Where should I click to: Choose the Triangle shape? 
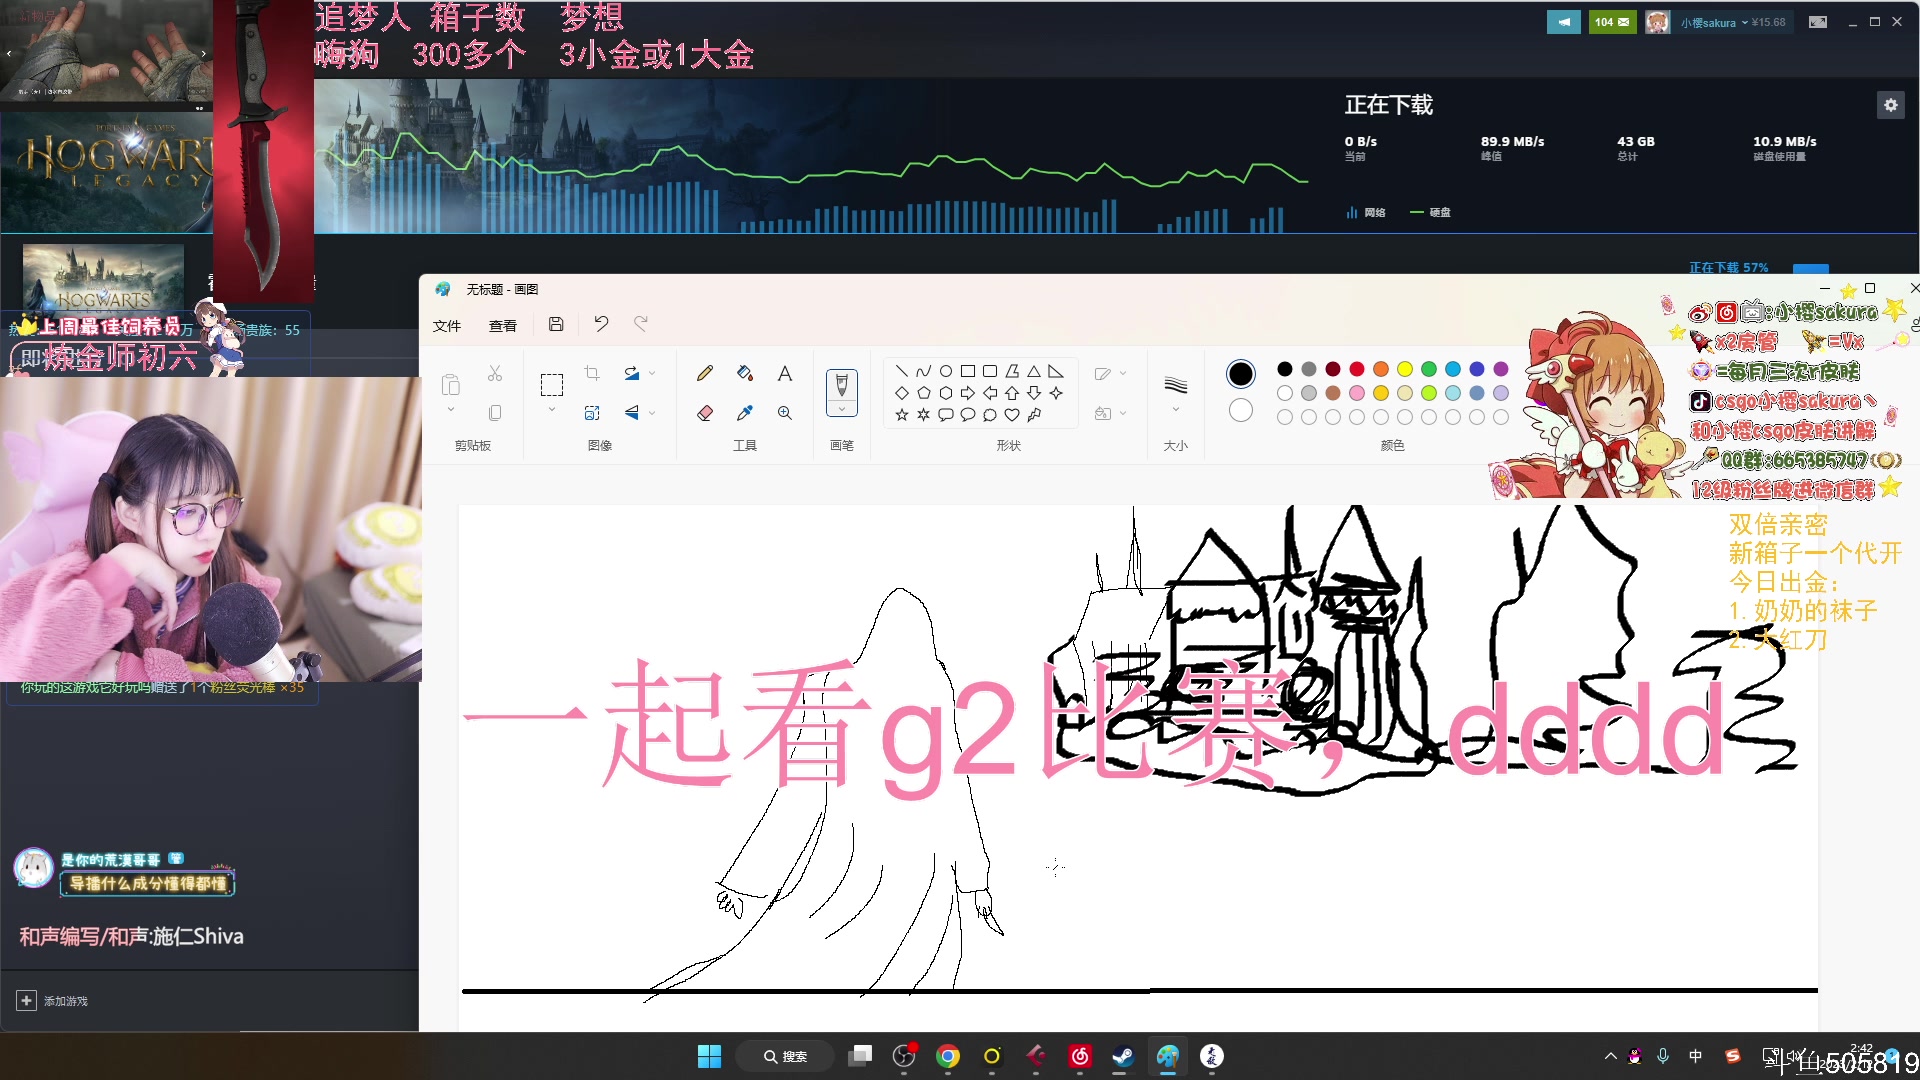1034,371
